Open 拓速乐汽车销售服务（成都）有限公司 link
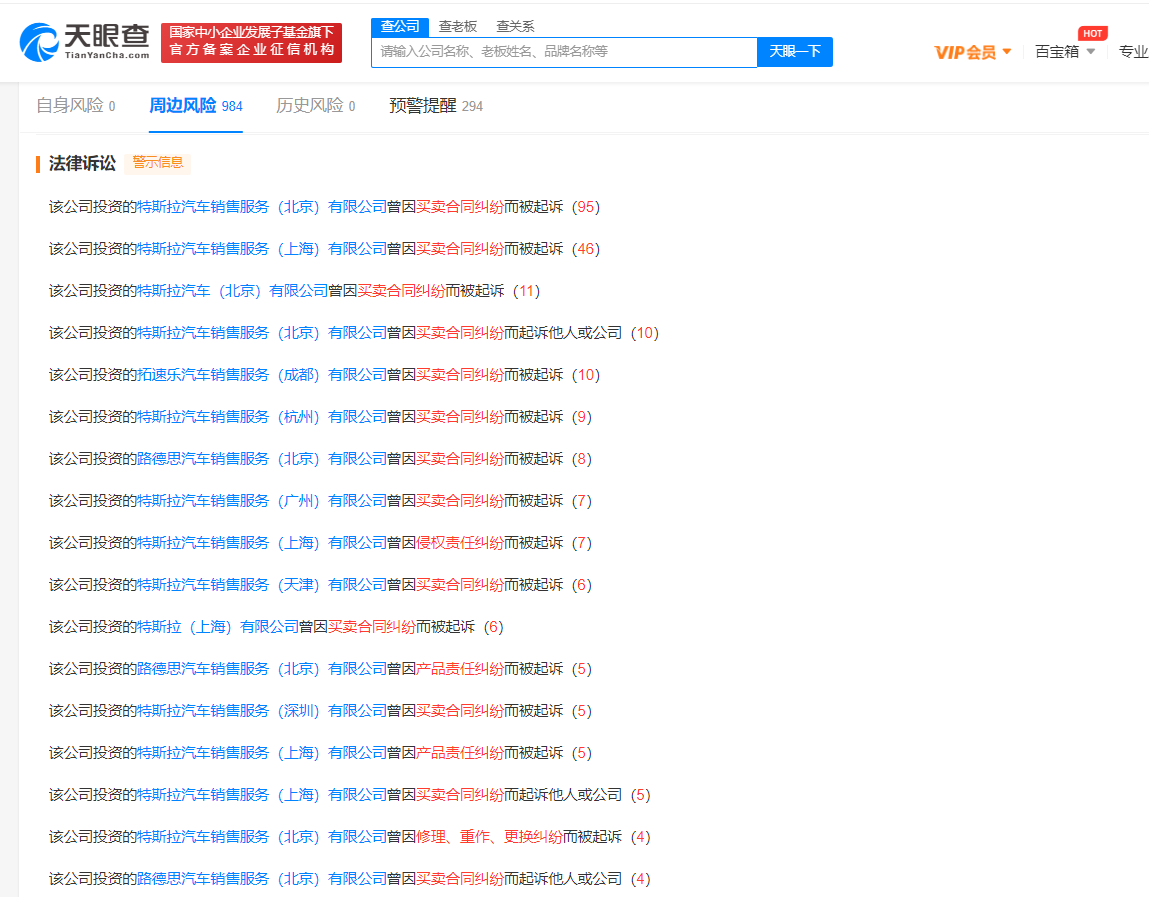The height and width of the screenshot is (897, 1149). (261, 375)
